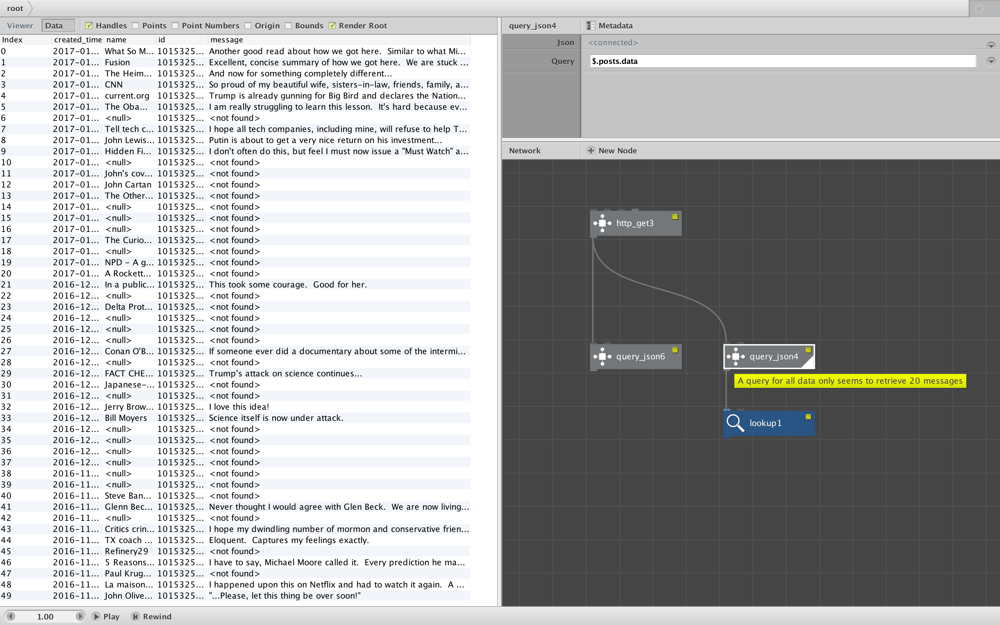Click the query_json6 node icon
Viewport: 1000px width, 625px height.
[x=602, y=357]
